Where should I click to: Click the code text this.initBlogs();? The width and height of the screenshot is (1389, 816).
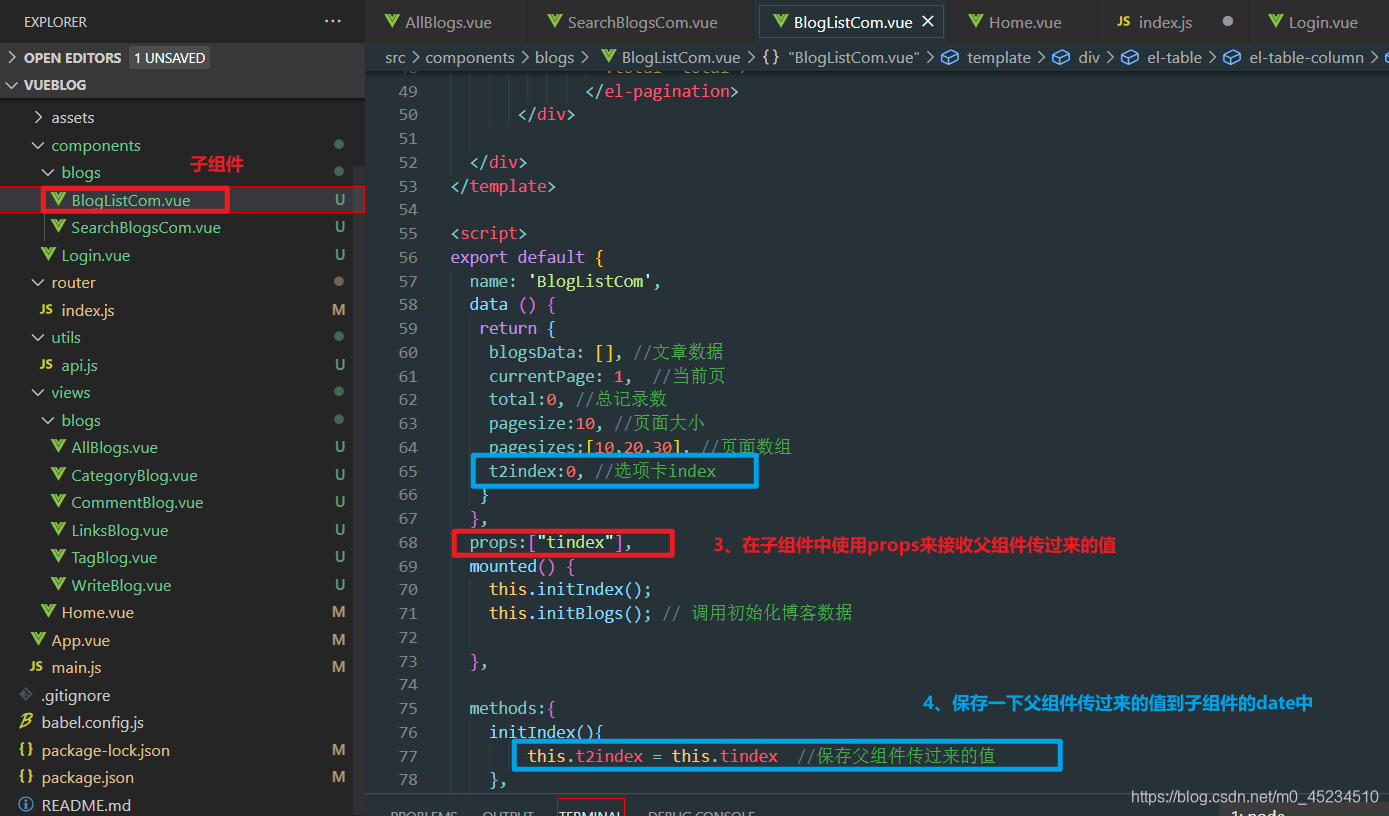[x=570, y=613]
